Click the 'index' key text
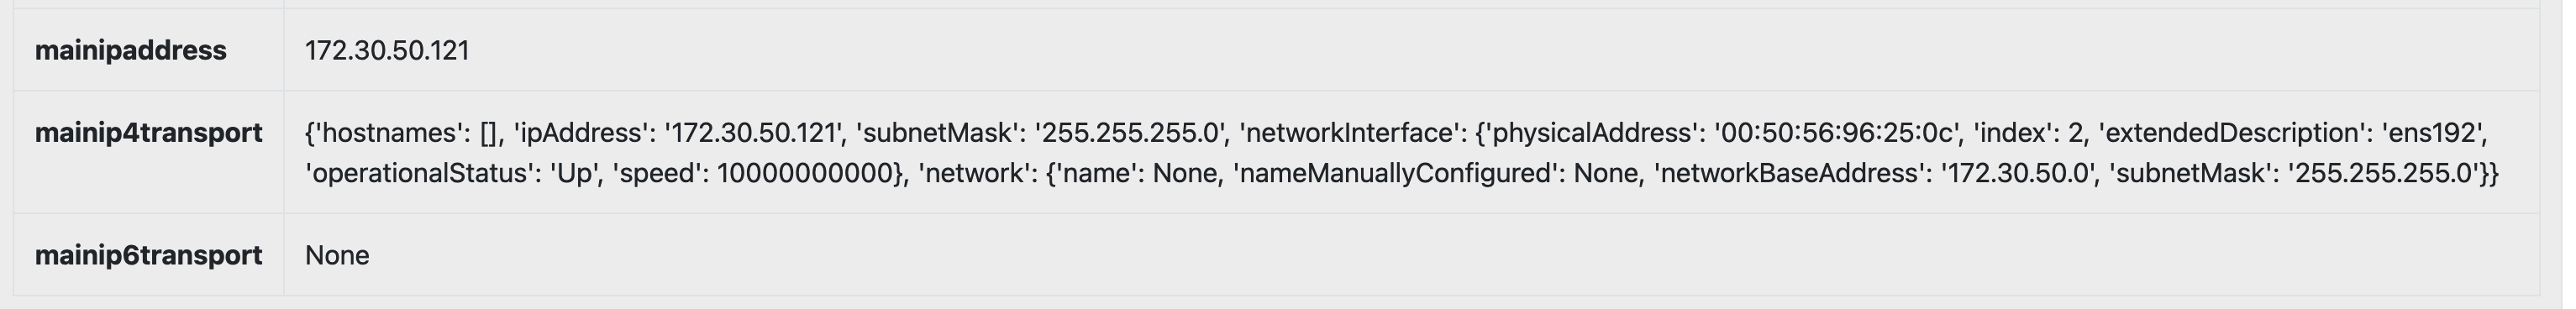This screenshot has height=309, width=2576. [x=2011, y=133]
